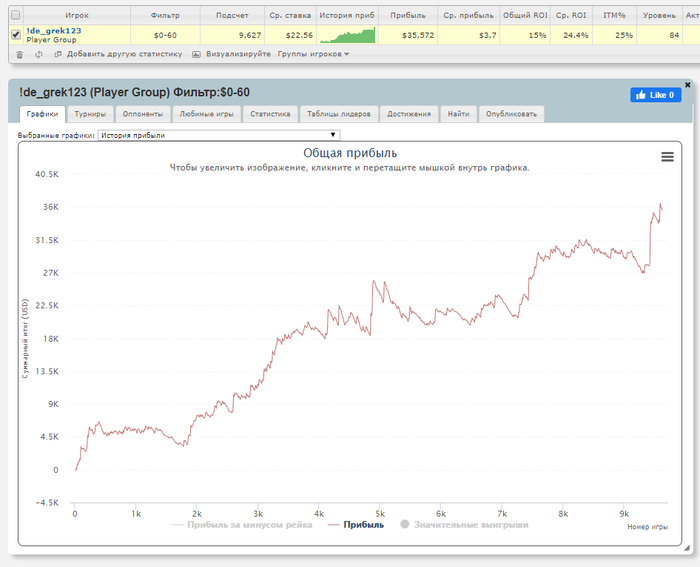Switch to the Графики tab
The image size is (700, 567).
42,114
